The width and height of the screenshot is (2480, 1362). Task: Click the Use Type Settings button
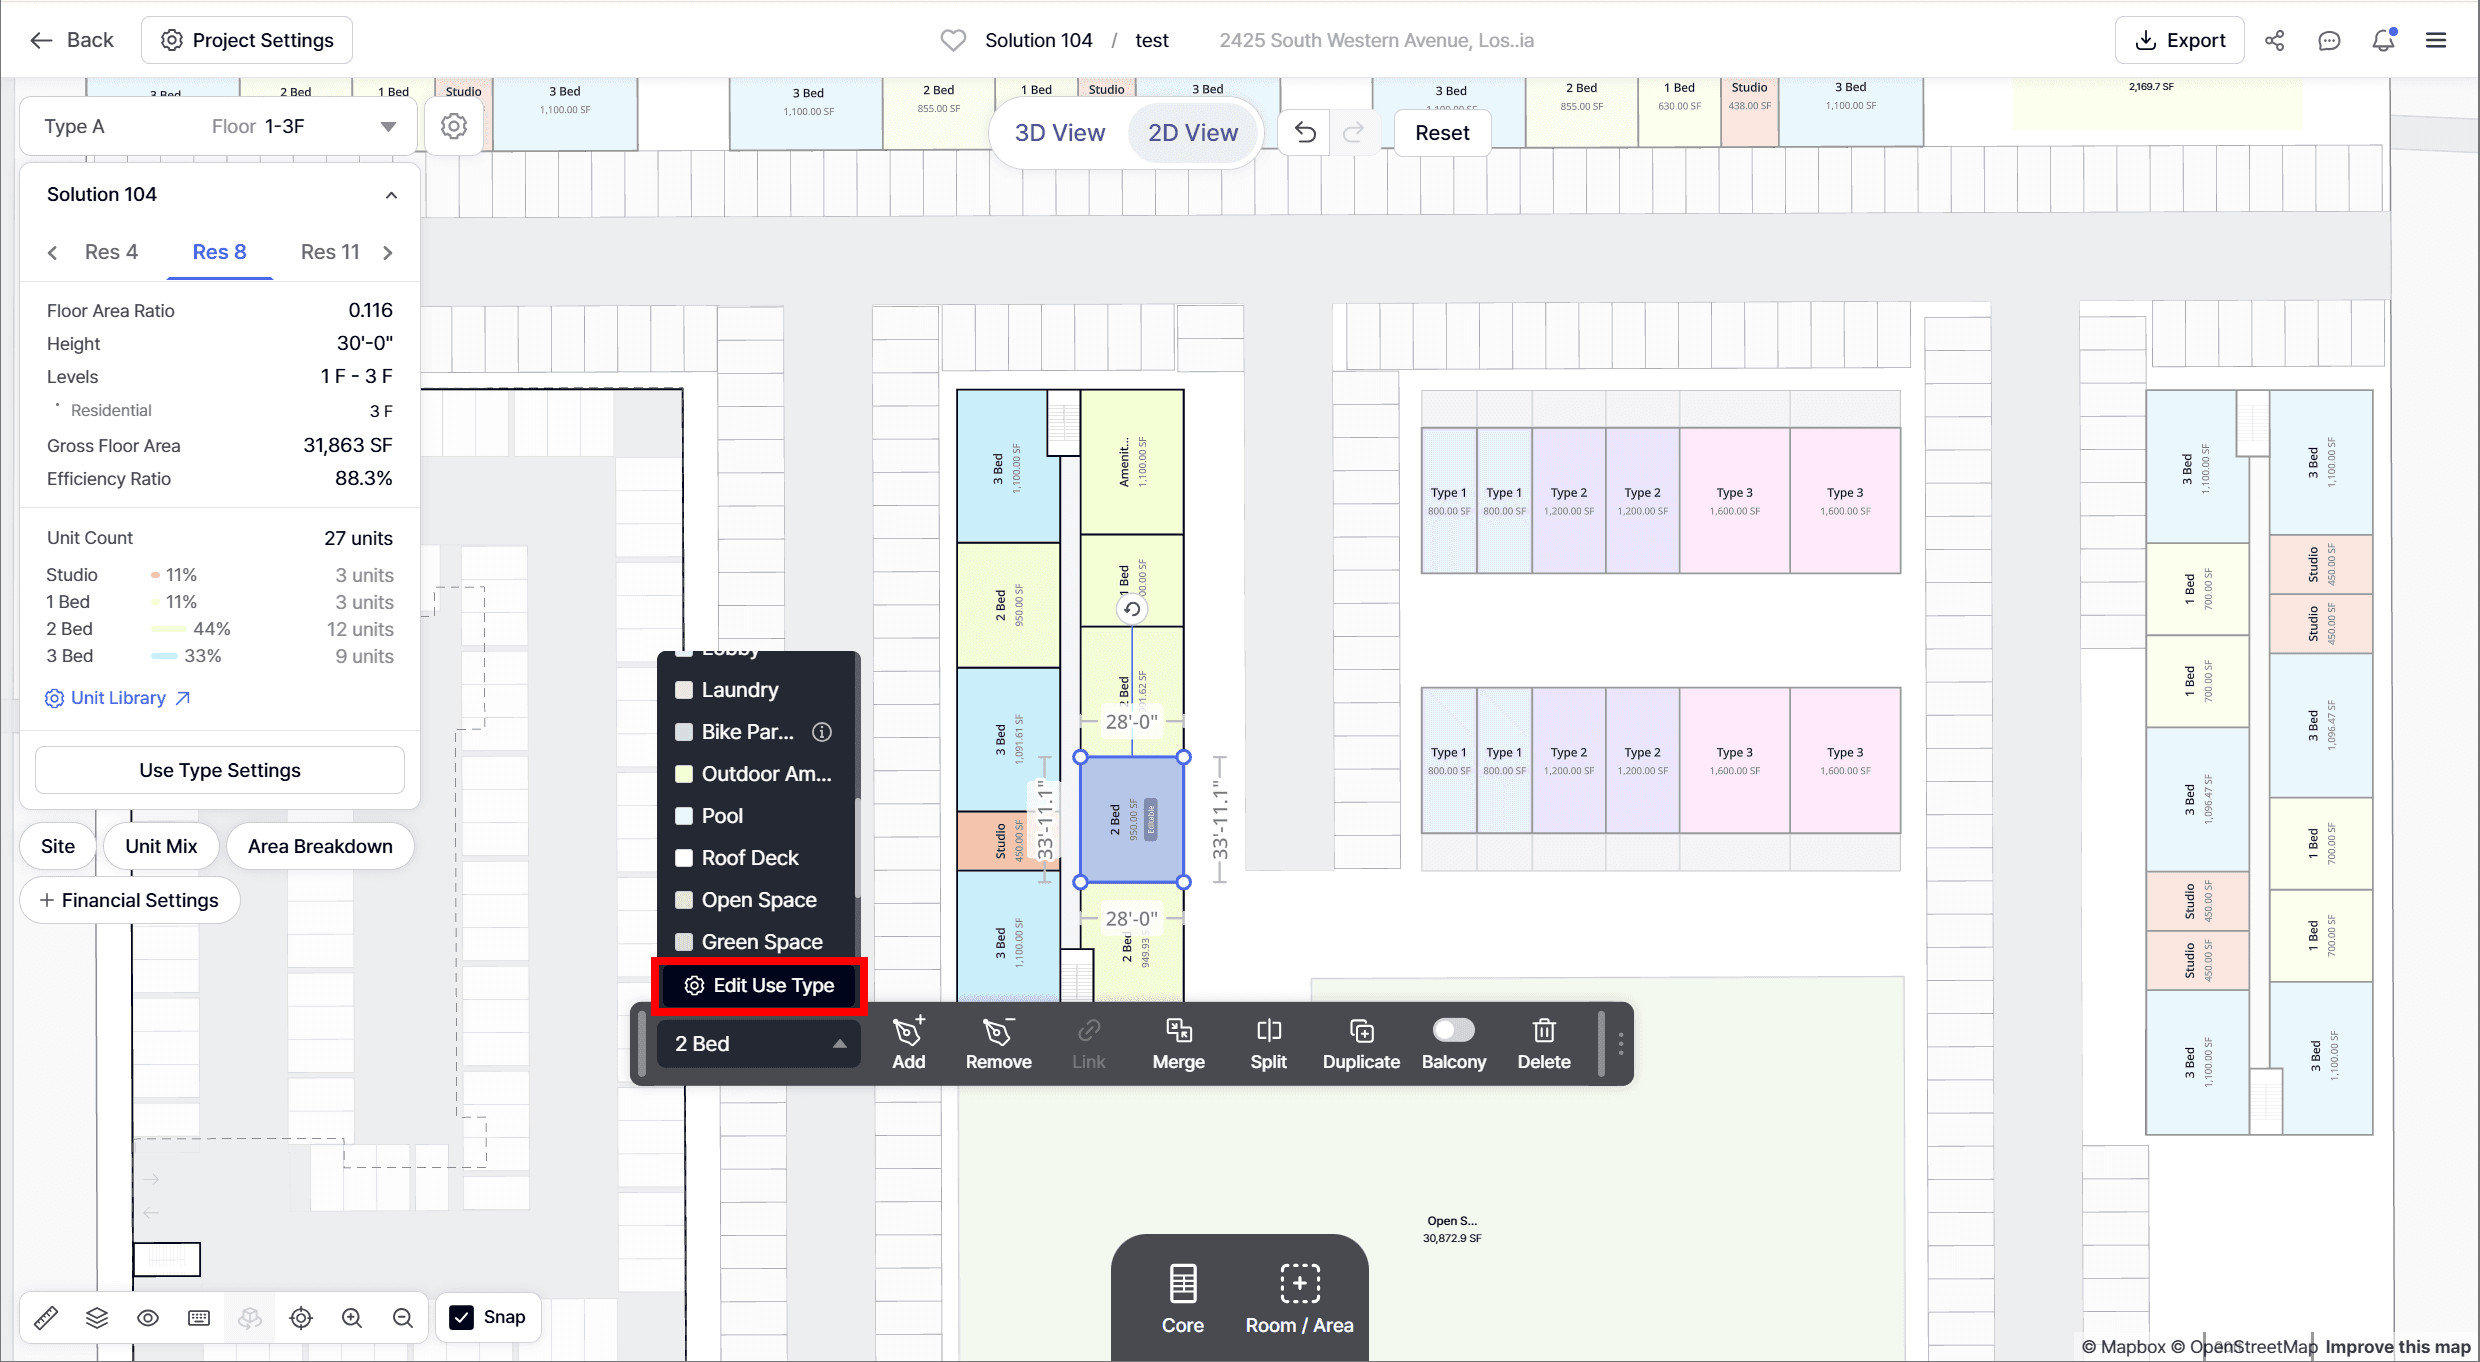click(220, 770)
